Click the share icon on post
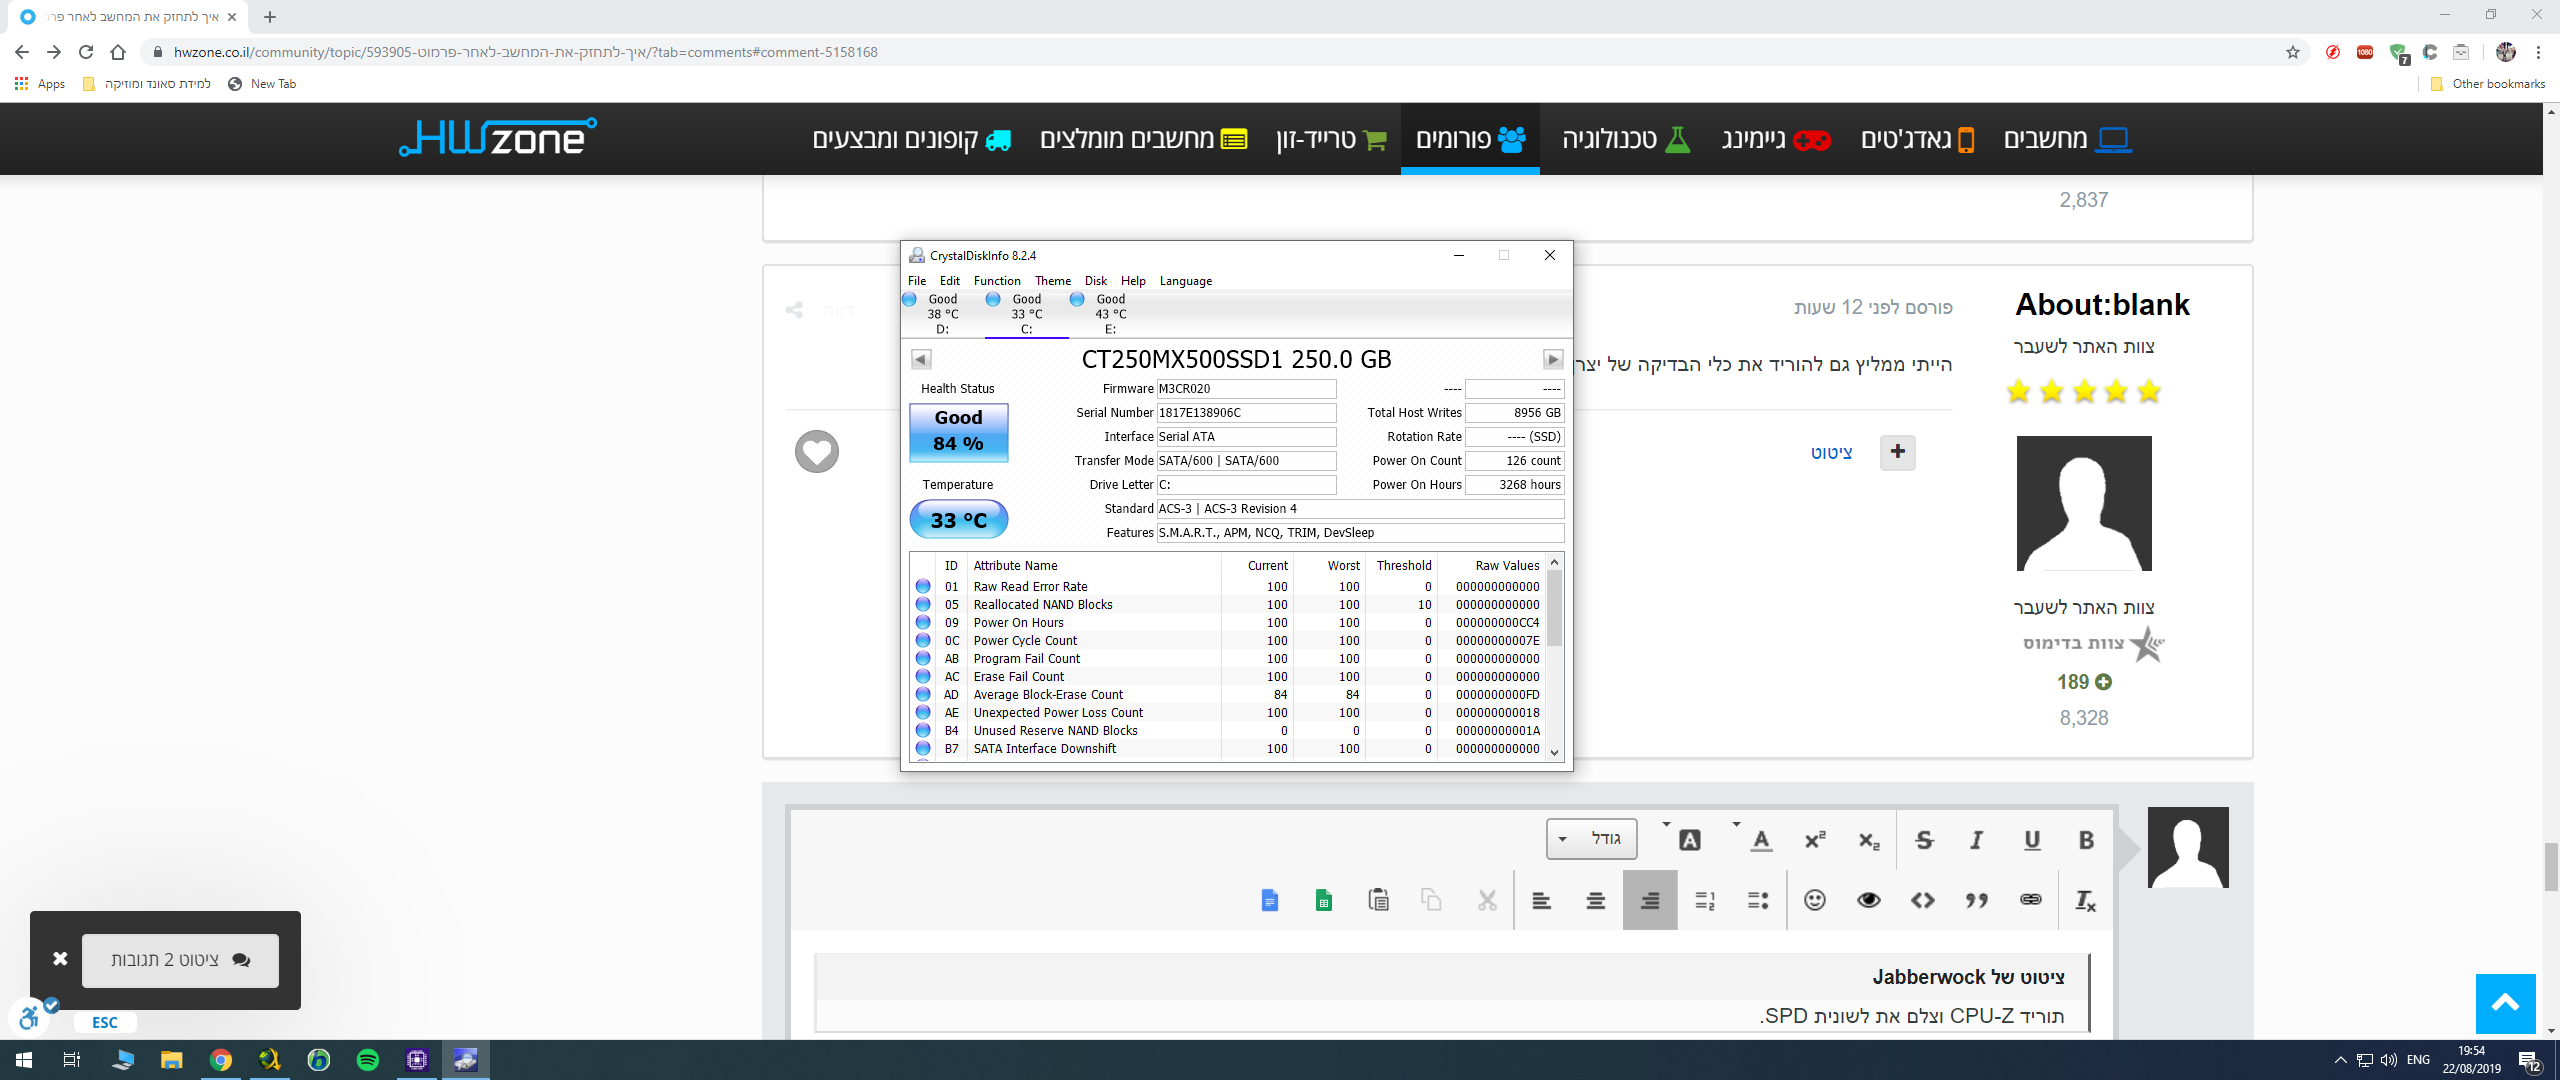 point(794,310)
